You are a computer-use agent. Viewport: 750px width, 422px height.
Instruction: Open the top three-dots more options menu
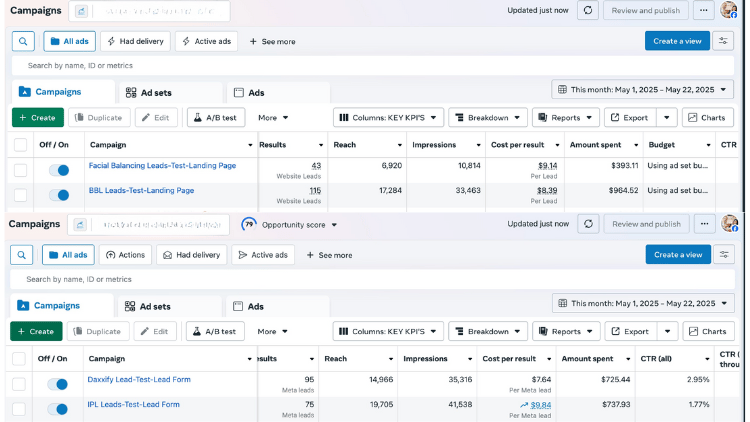coord(705,10)
